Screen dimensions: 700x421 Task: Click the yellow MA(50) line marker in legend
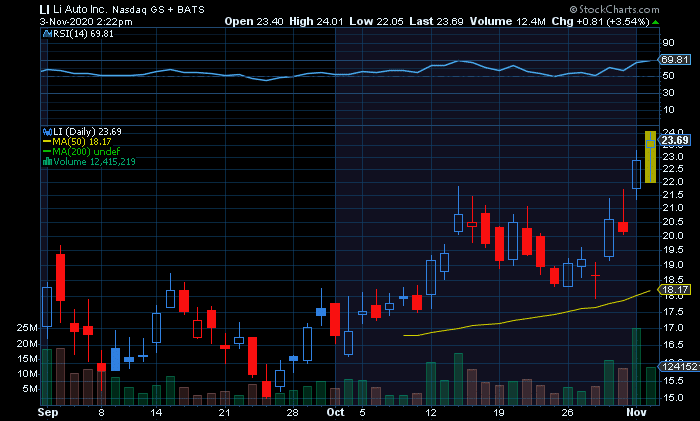pyautogui.click(x=47, y=142)
